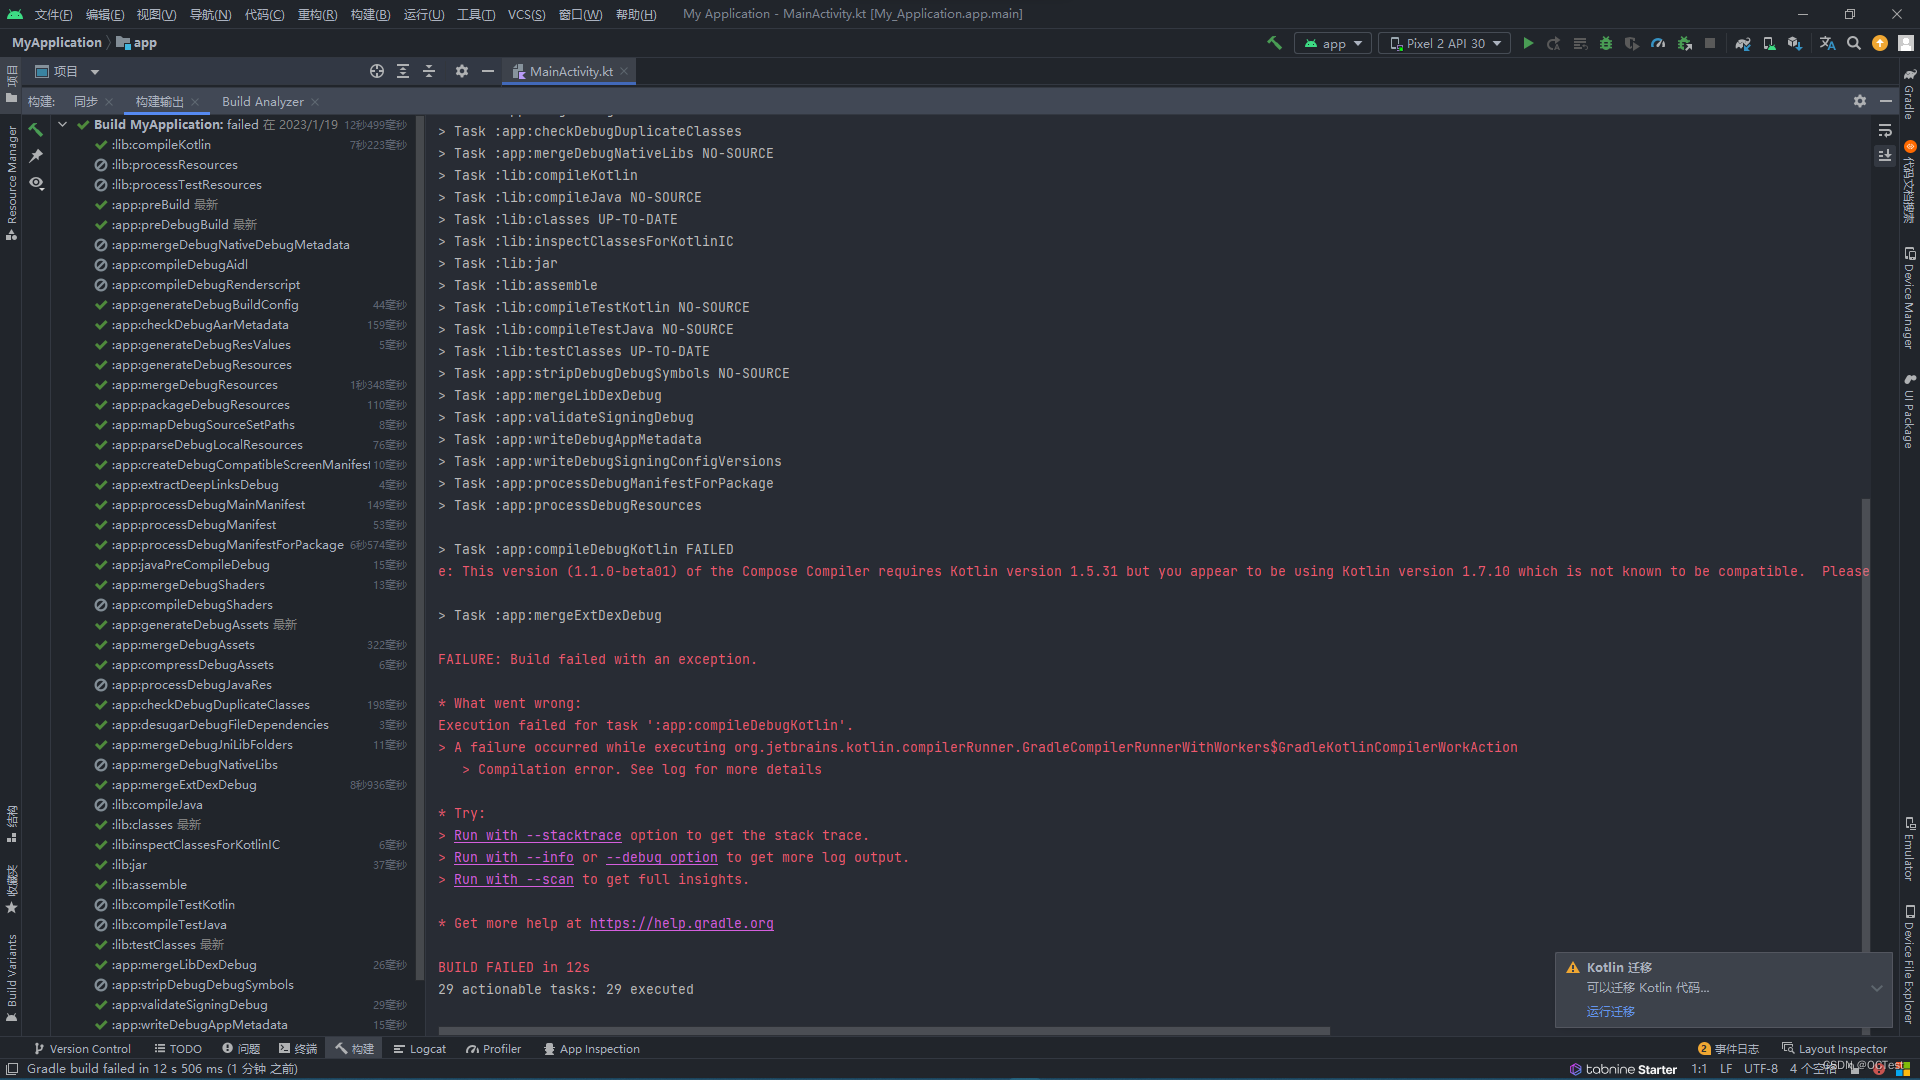This screenshot has height=1080, width=1920.
Task: Follow the https://help.gradle.org help link
Action: (680, 922)
